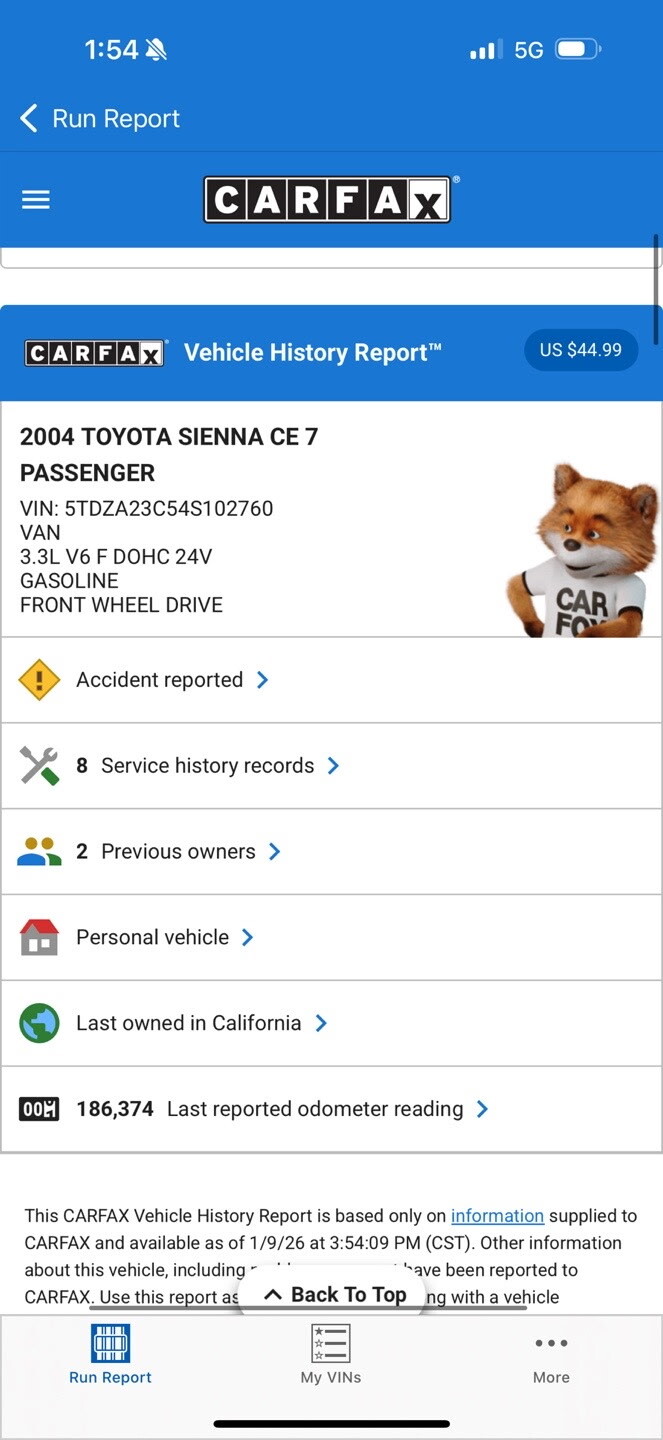663x1440 pixels.
Task: Tap the CARFAX logo in header
Action: (x=327, y=200)
